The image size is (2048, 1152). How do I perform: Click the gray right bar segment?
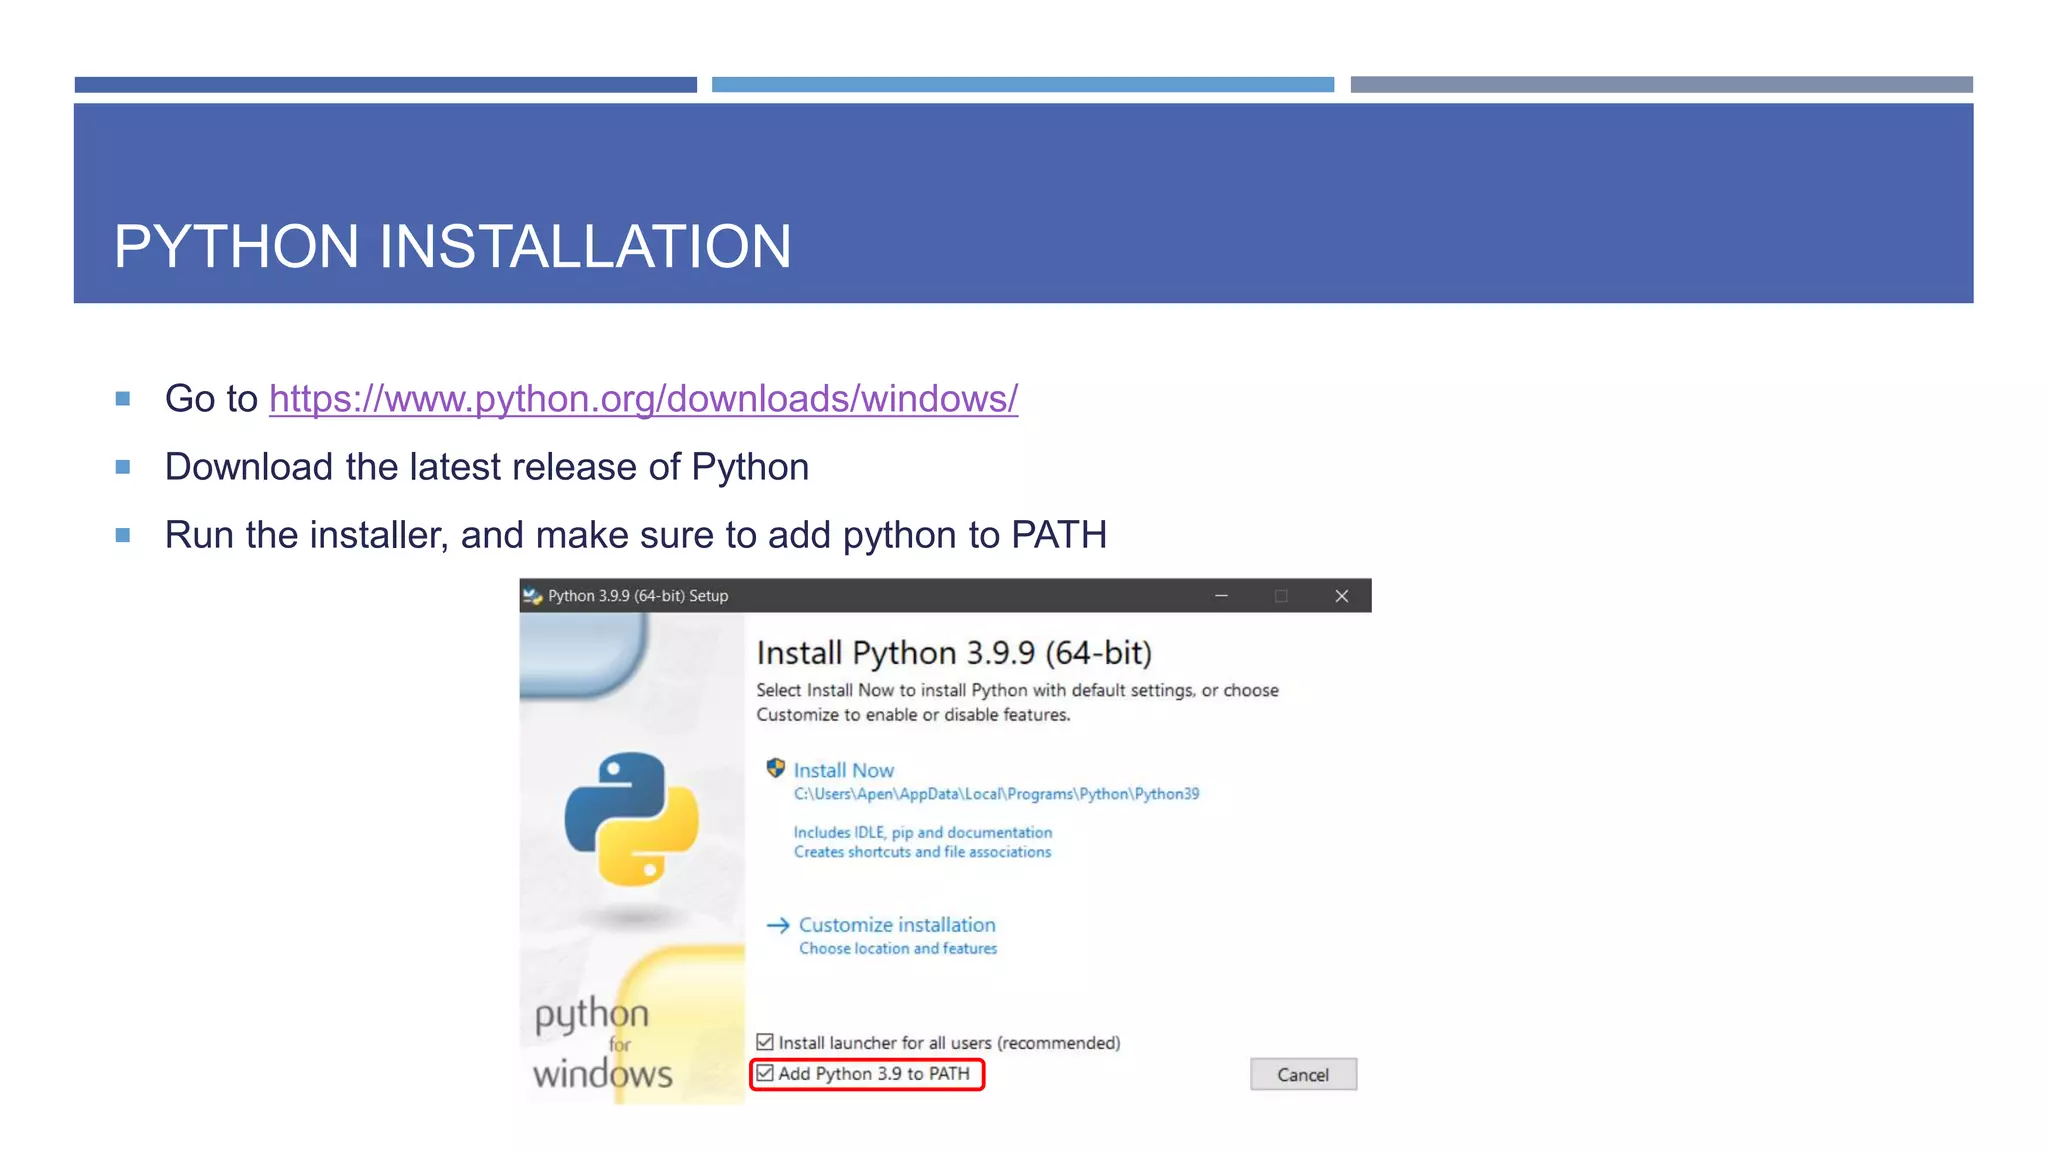pos(1661,85)
